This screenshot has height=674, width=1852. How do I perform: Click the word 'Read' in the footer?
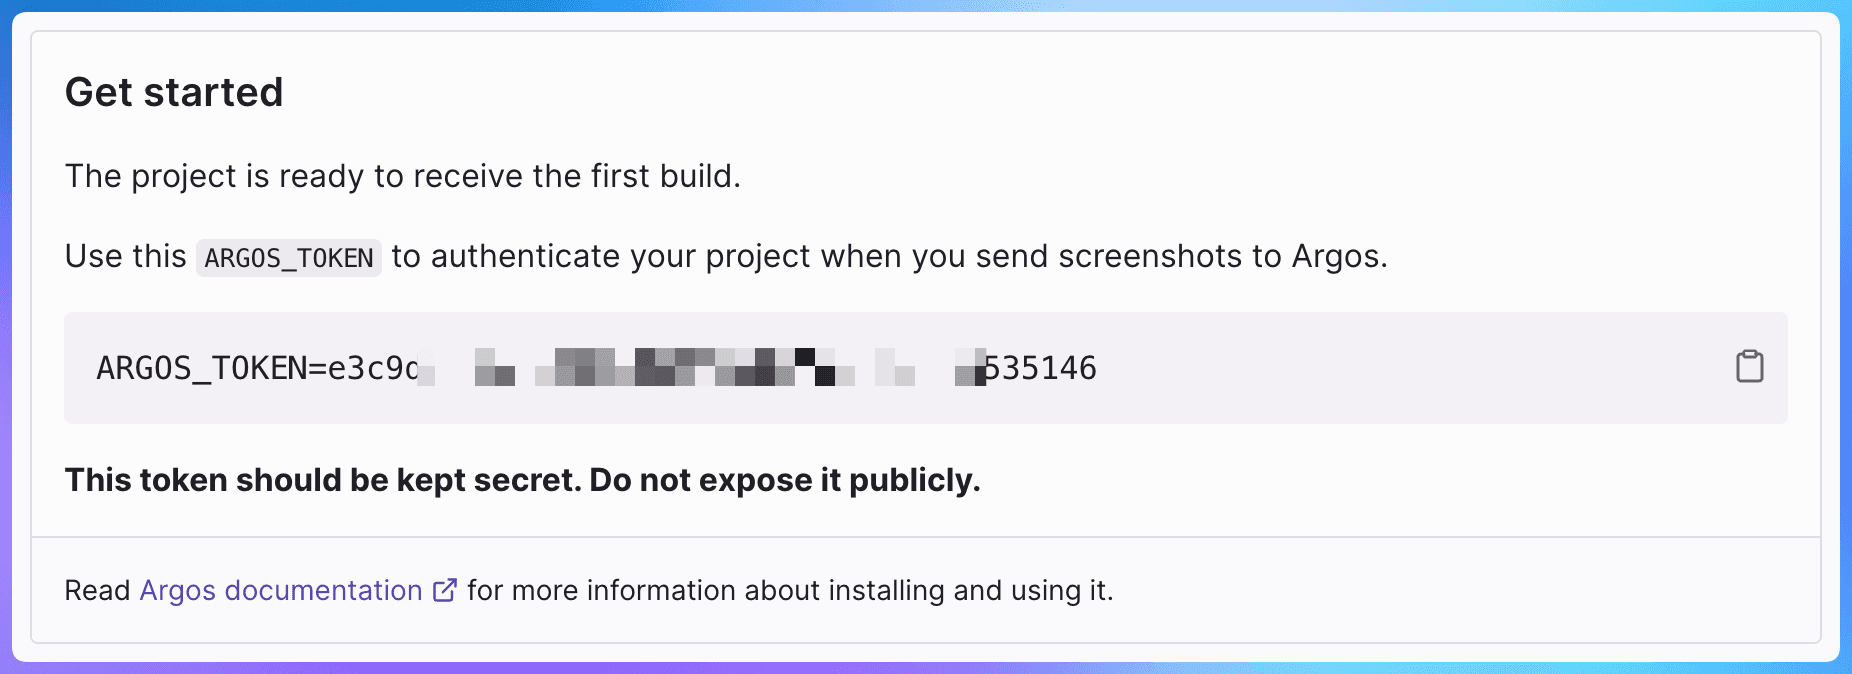click(97, 591)
